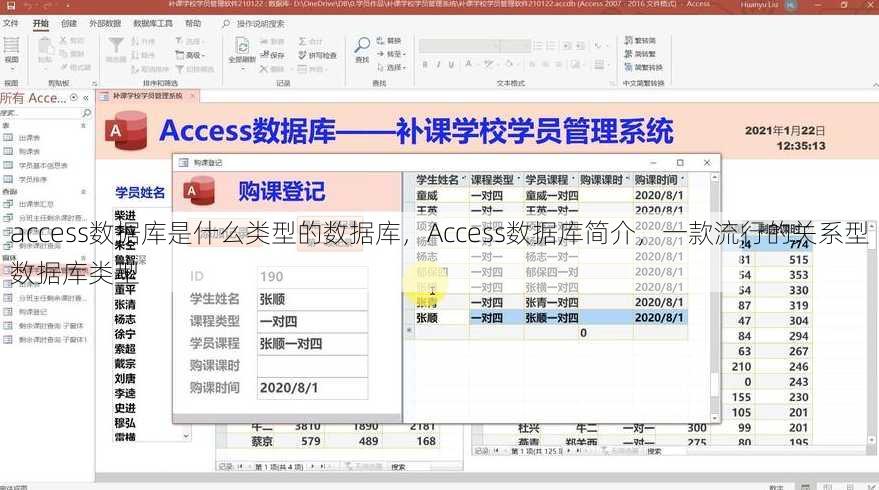Click the 课程类型 field showing 一对四

[312, 322]
